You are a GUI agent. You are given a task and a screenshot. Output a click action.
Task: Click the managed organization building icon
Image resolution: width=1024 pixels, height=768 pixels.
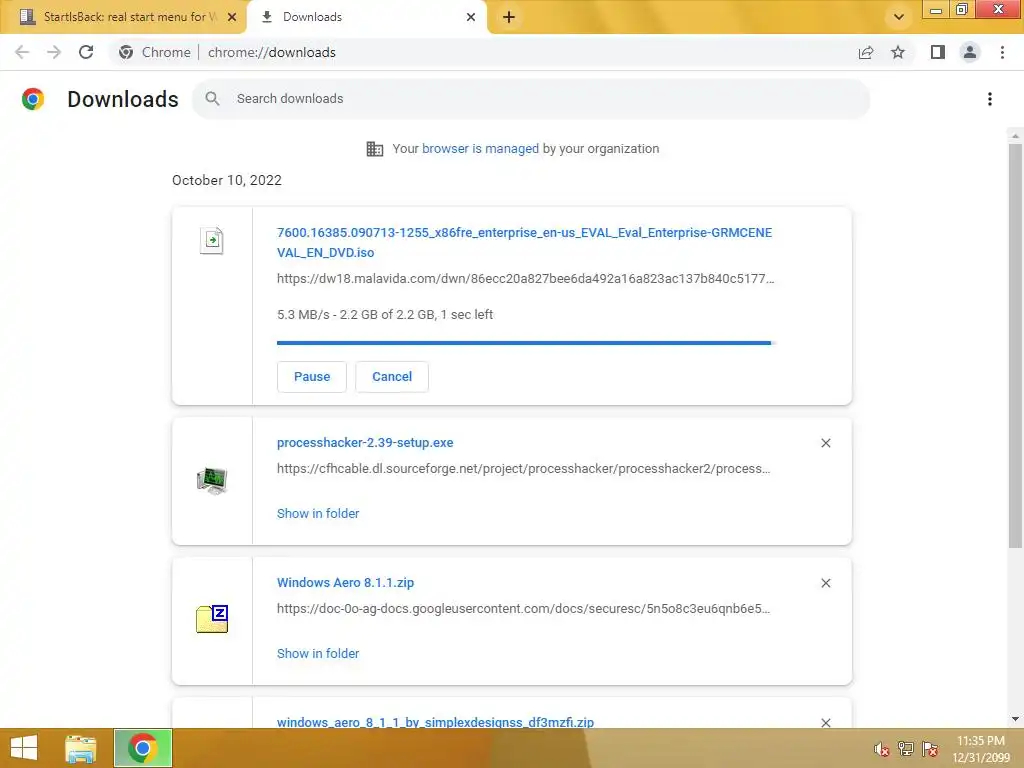(375, 149)
